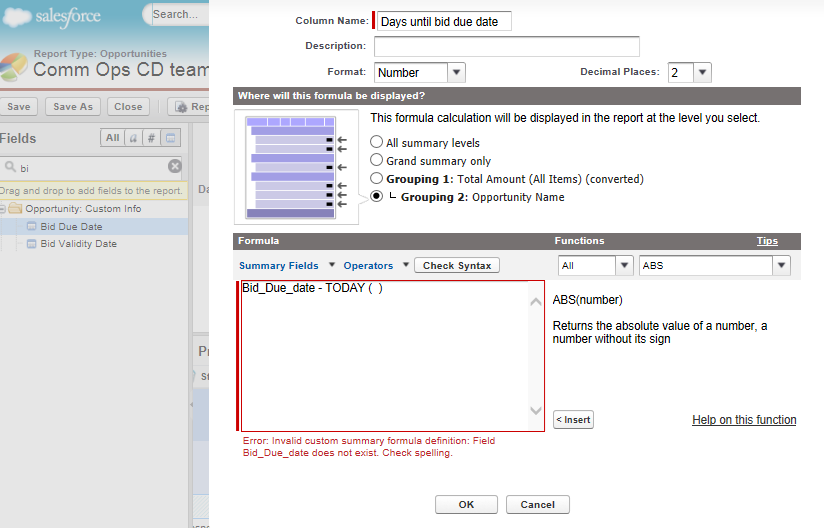Click the field search input with bi
This screenshot has height=528, width=824.
(92, 168)
